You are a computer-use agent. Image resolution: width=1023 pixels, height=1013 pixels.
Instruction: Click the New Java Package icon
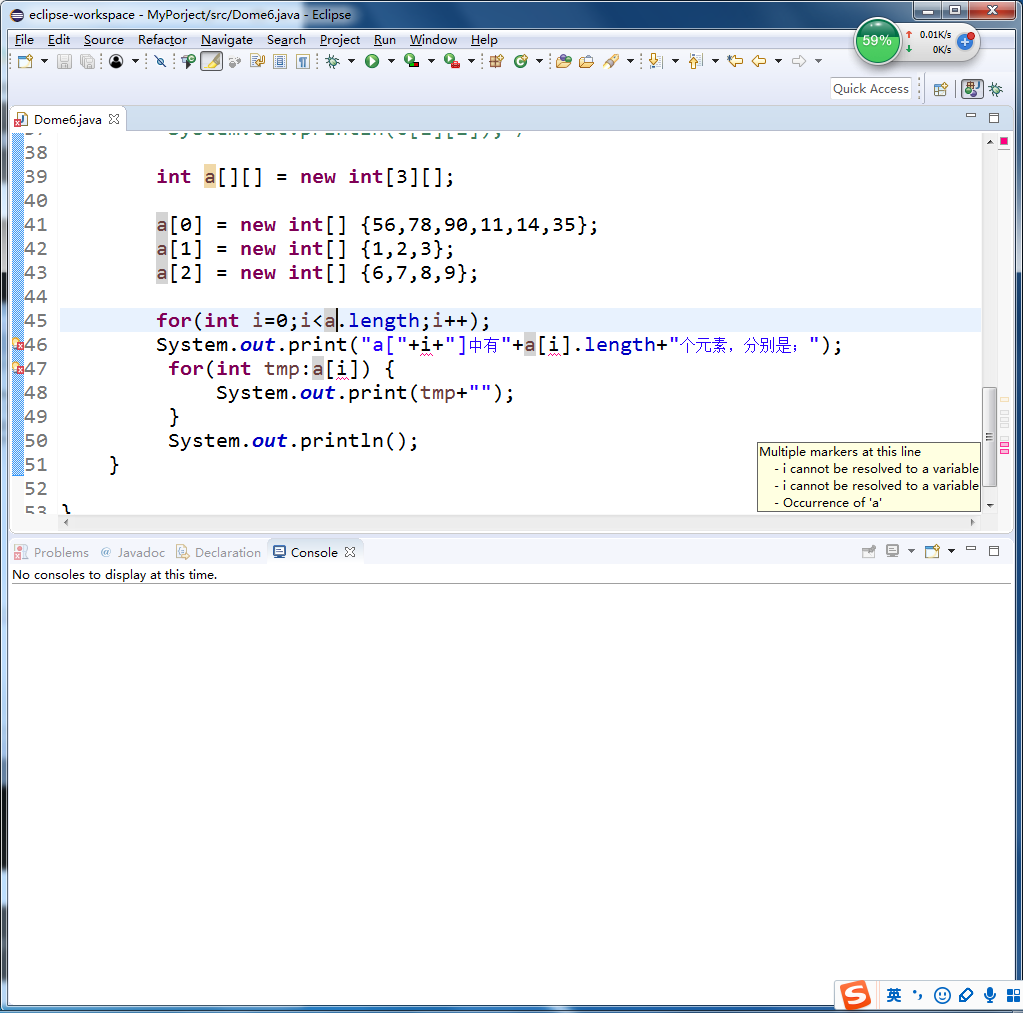point(496,61)
